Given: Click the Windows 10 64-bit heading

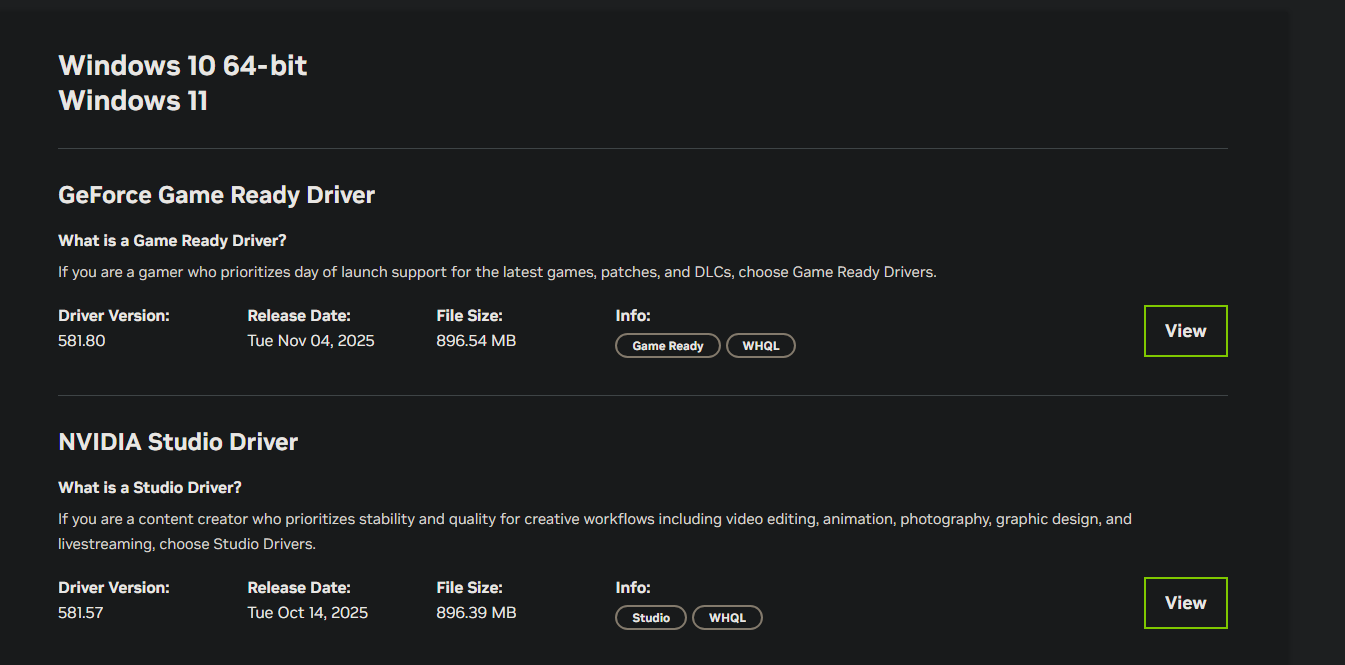Looking at the screenshot, I should click(183, 66).
